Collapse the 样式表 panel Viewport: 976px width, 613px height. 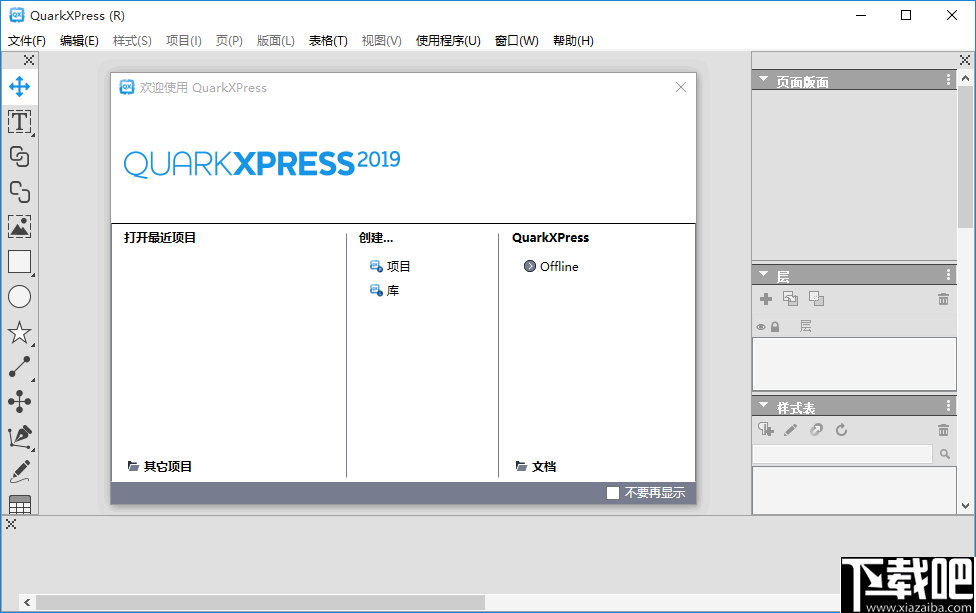coord(764,405)
